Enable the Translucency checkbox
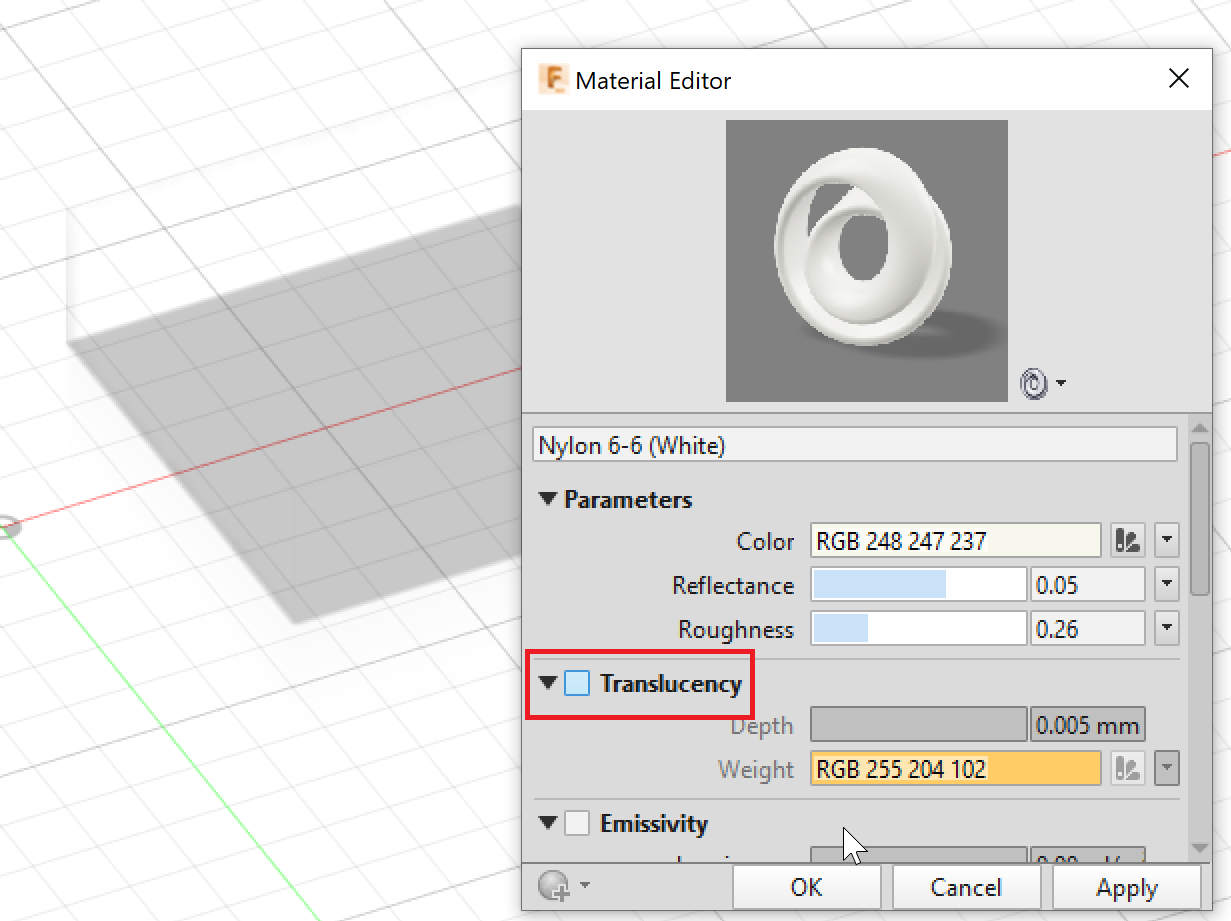This screenshot has width=1231, height=921. pos(577,682)
